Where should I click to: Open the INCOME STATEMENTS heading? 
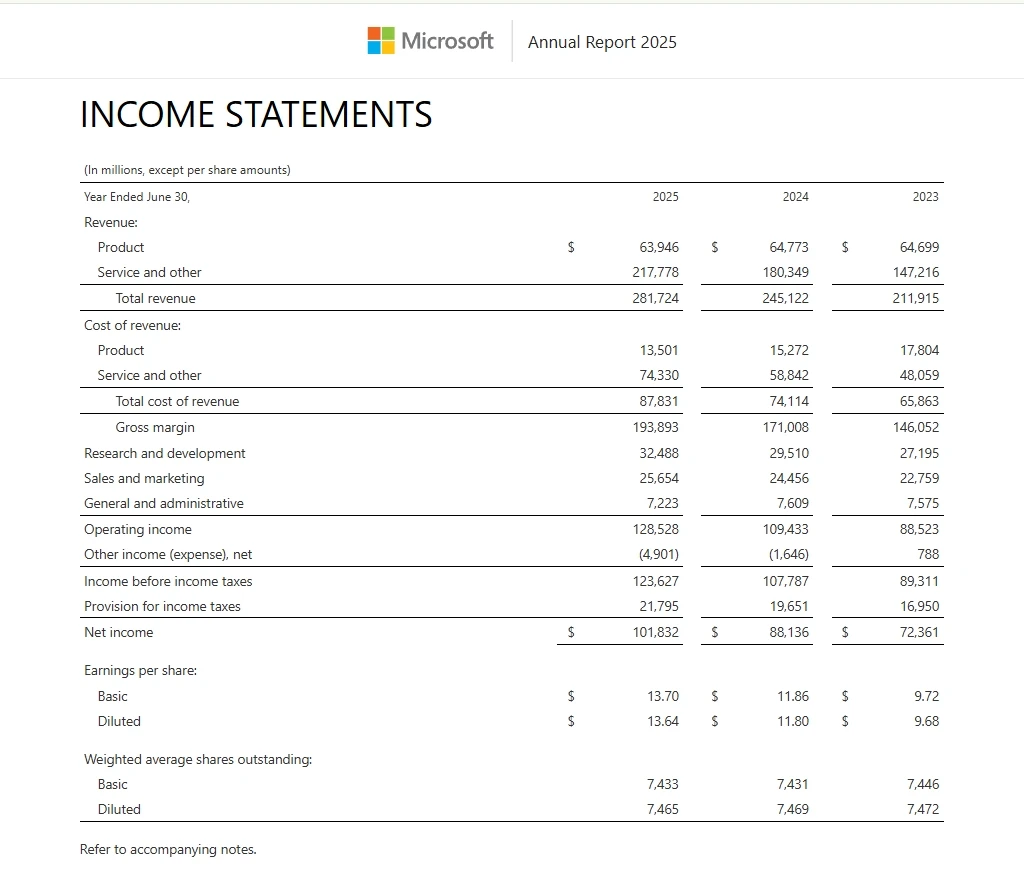tap(256, 114)
